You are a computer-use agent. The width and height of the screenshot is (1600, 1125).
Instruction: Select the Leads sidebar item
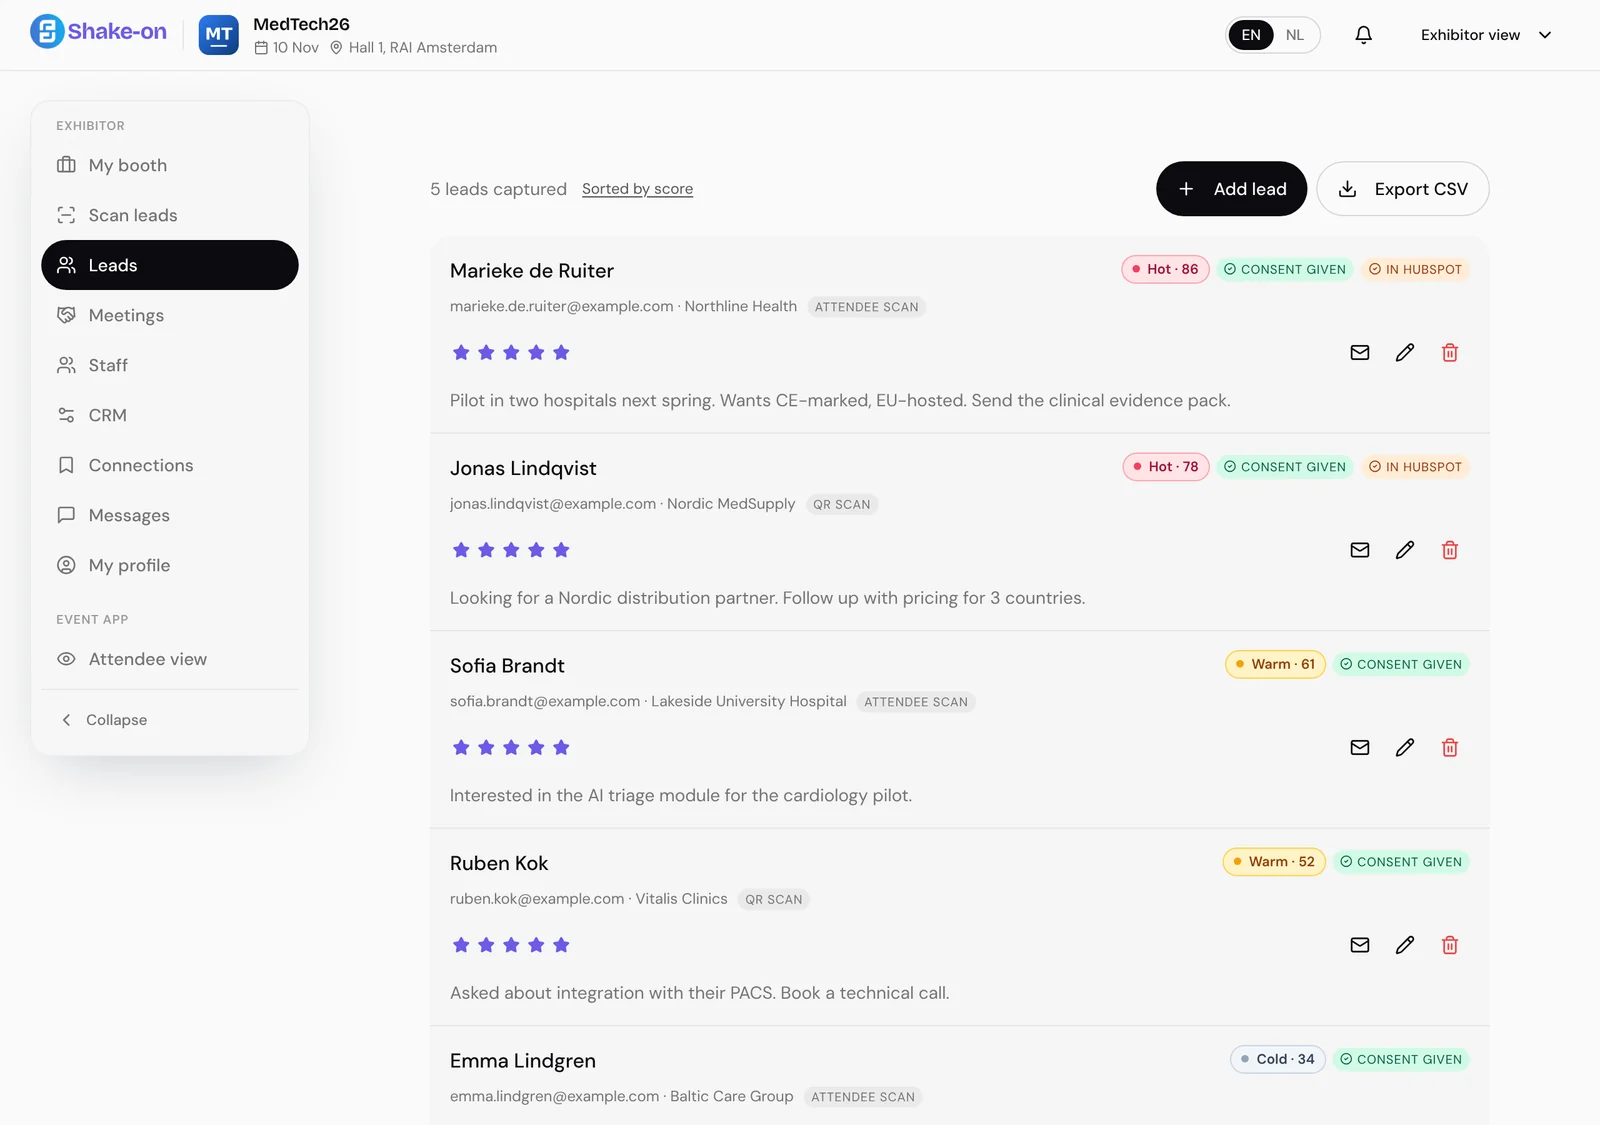click(x=170, y=265)
